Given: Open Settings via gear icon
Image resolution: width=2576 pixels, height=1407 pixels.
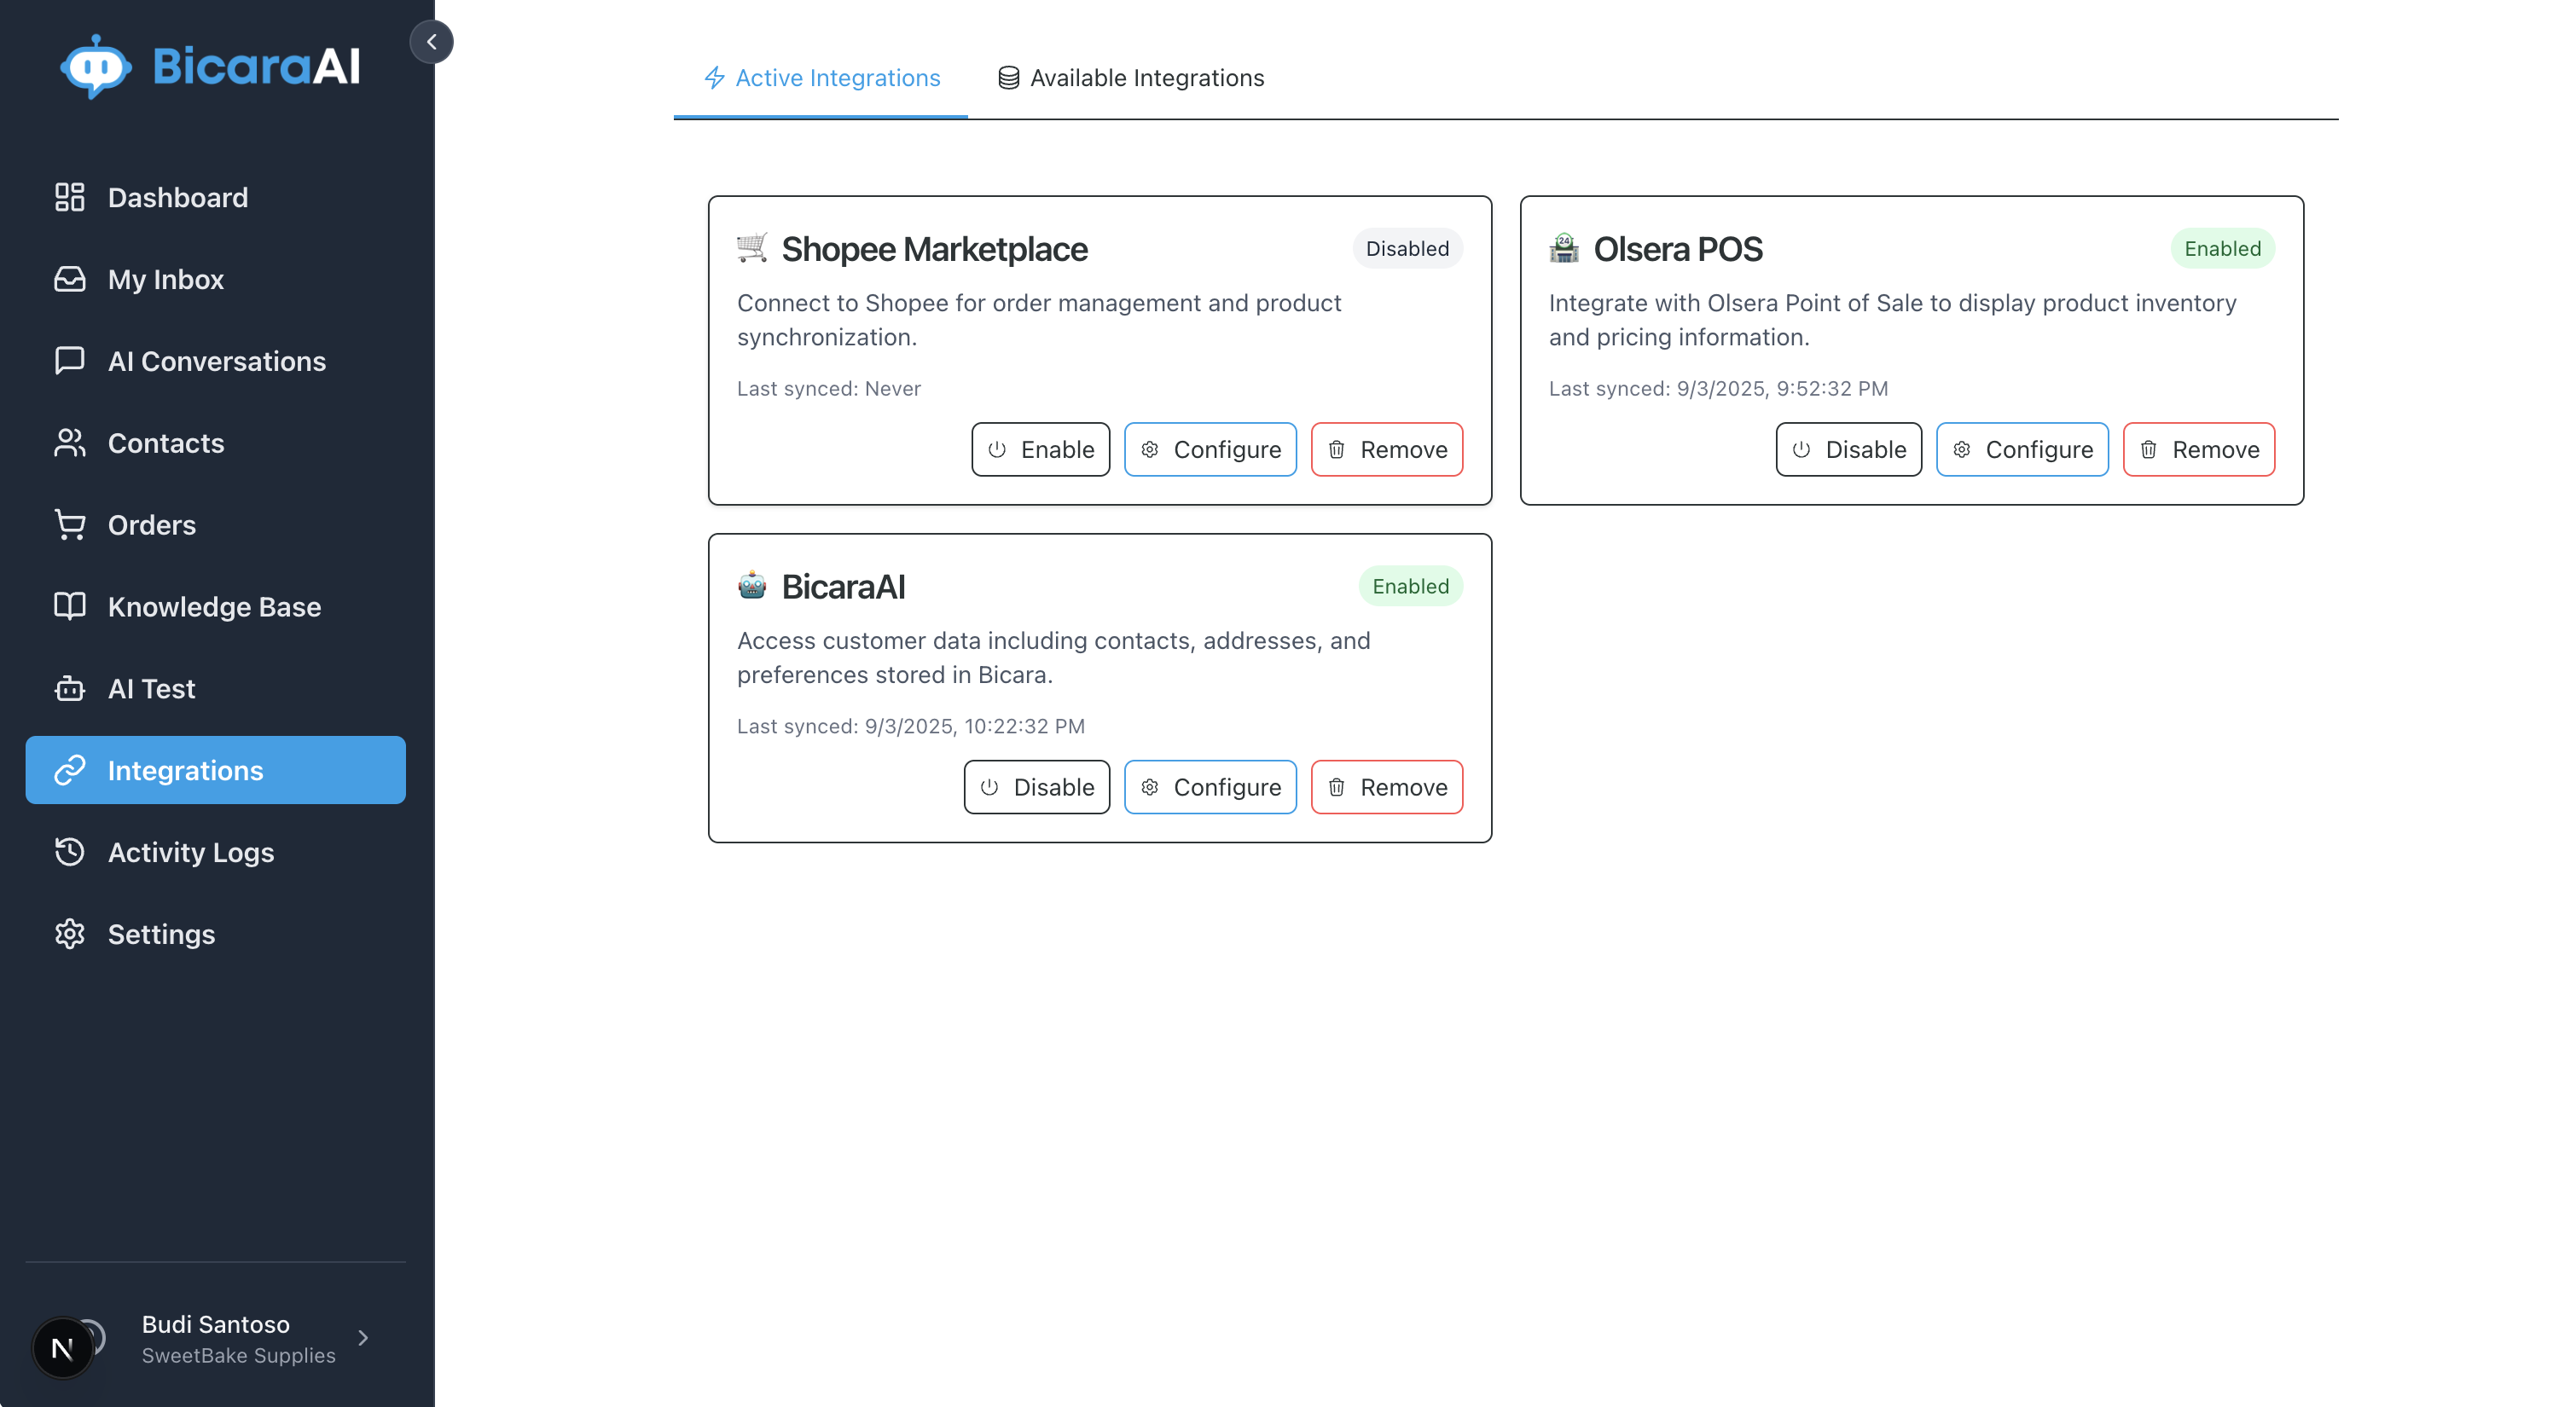Looking at the screenshot, I should tap(68, 934).
